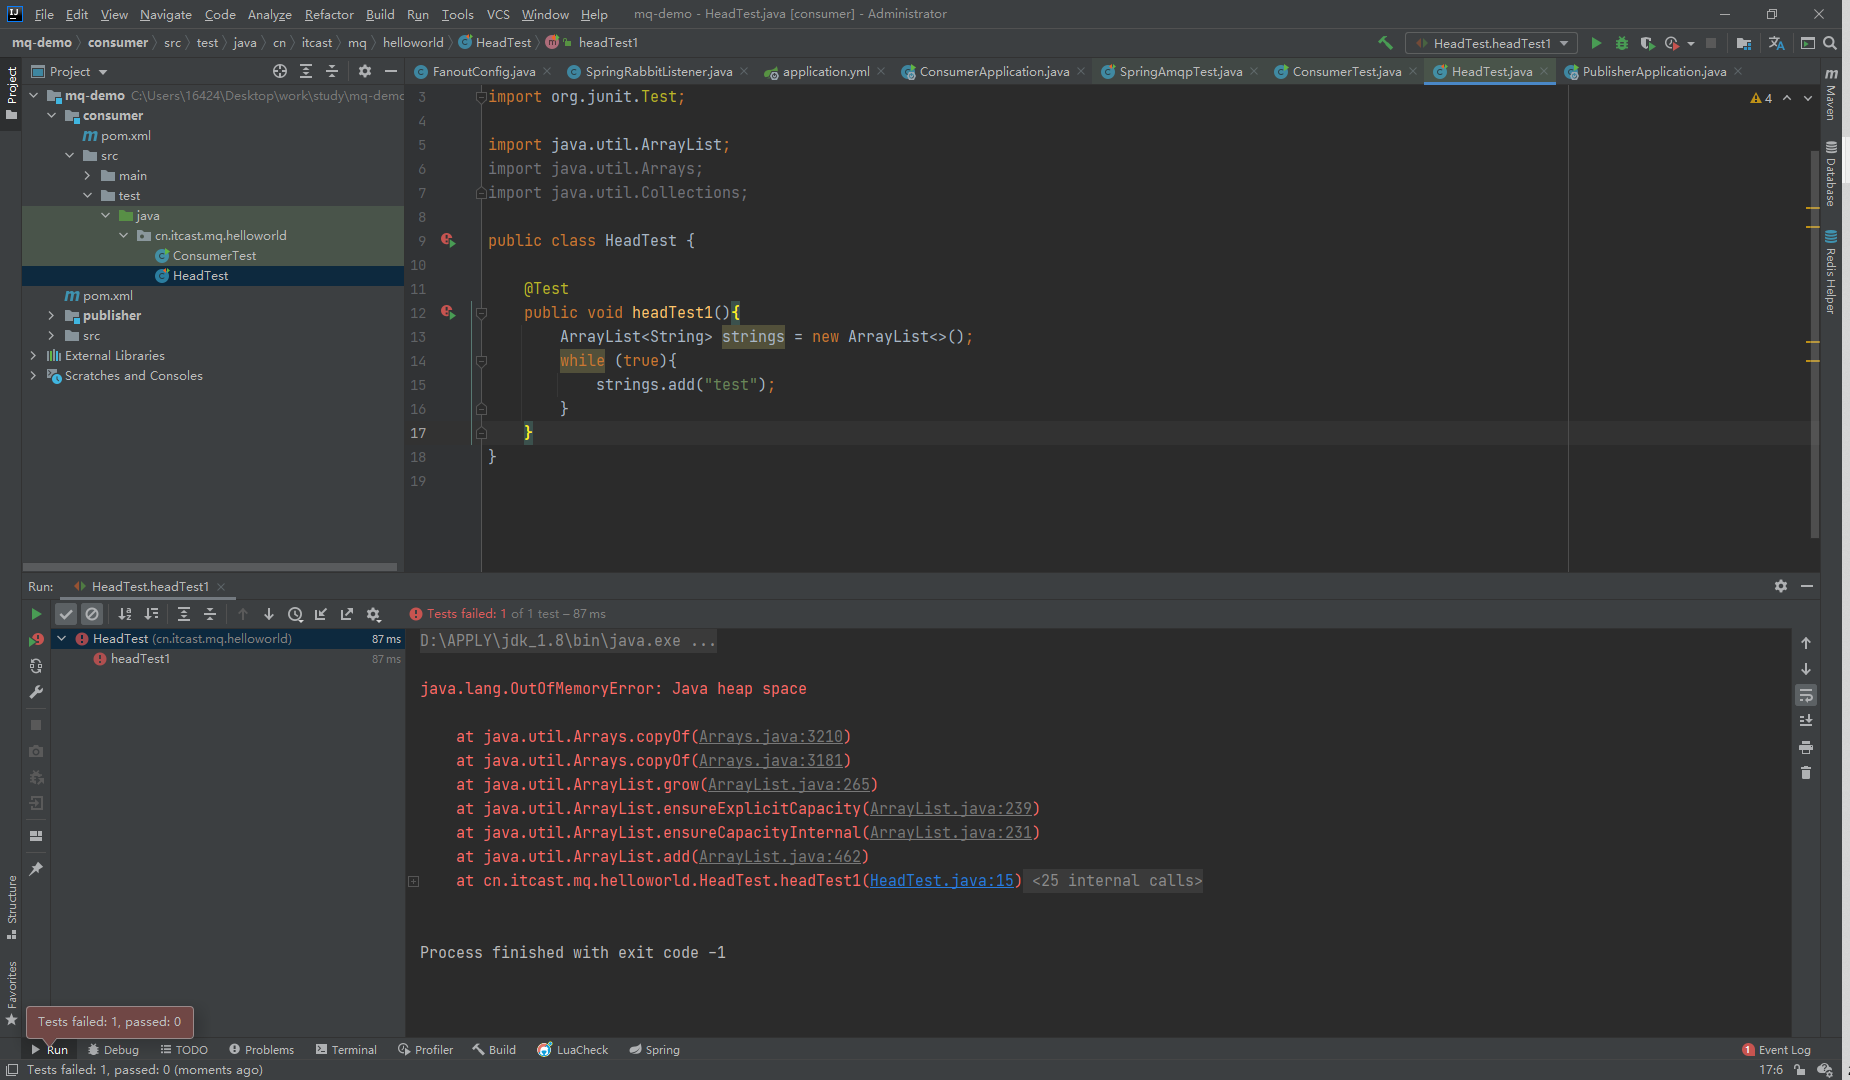Switch to application.yml editor tab
1850x1080 pixels.
[825, 71]
